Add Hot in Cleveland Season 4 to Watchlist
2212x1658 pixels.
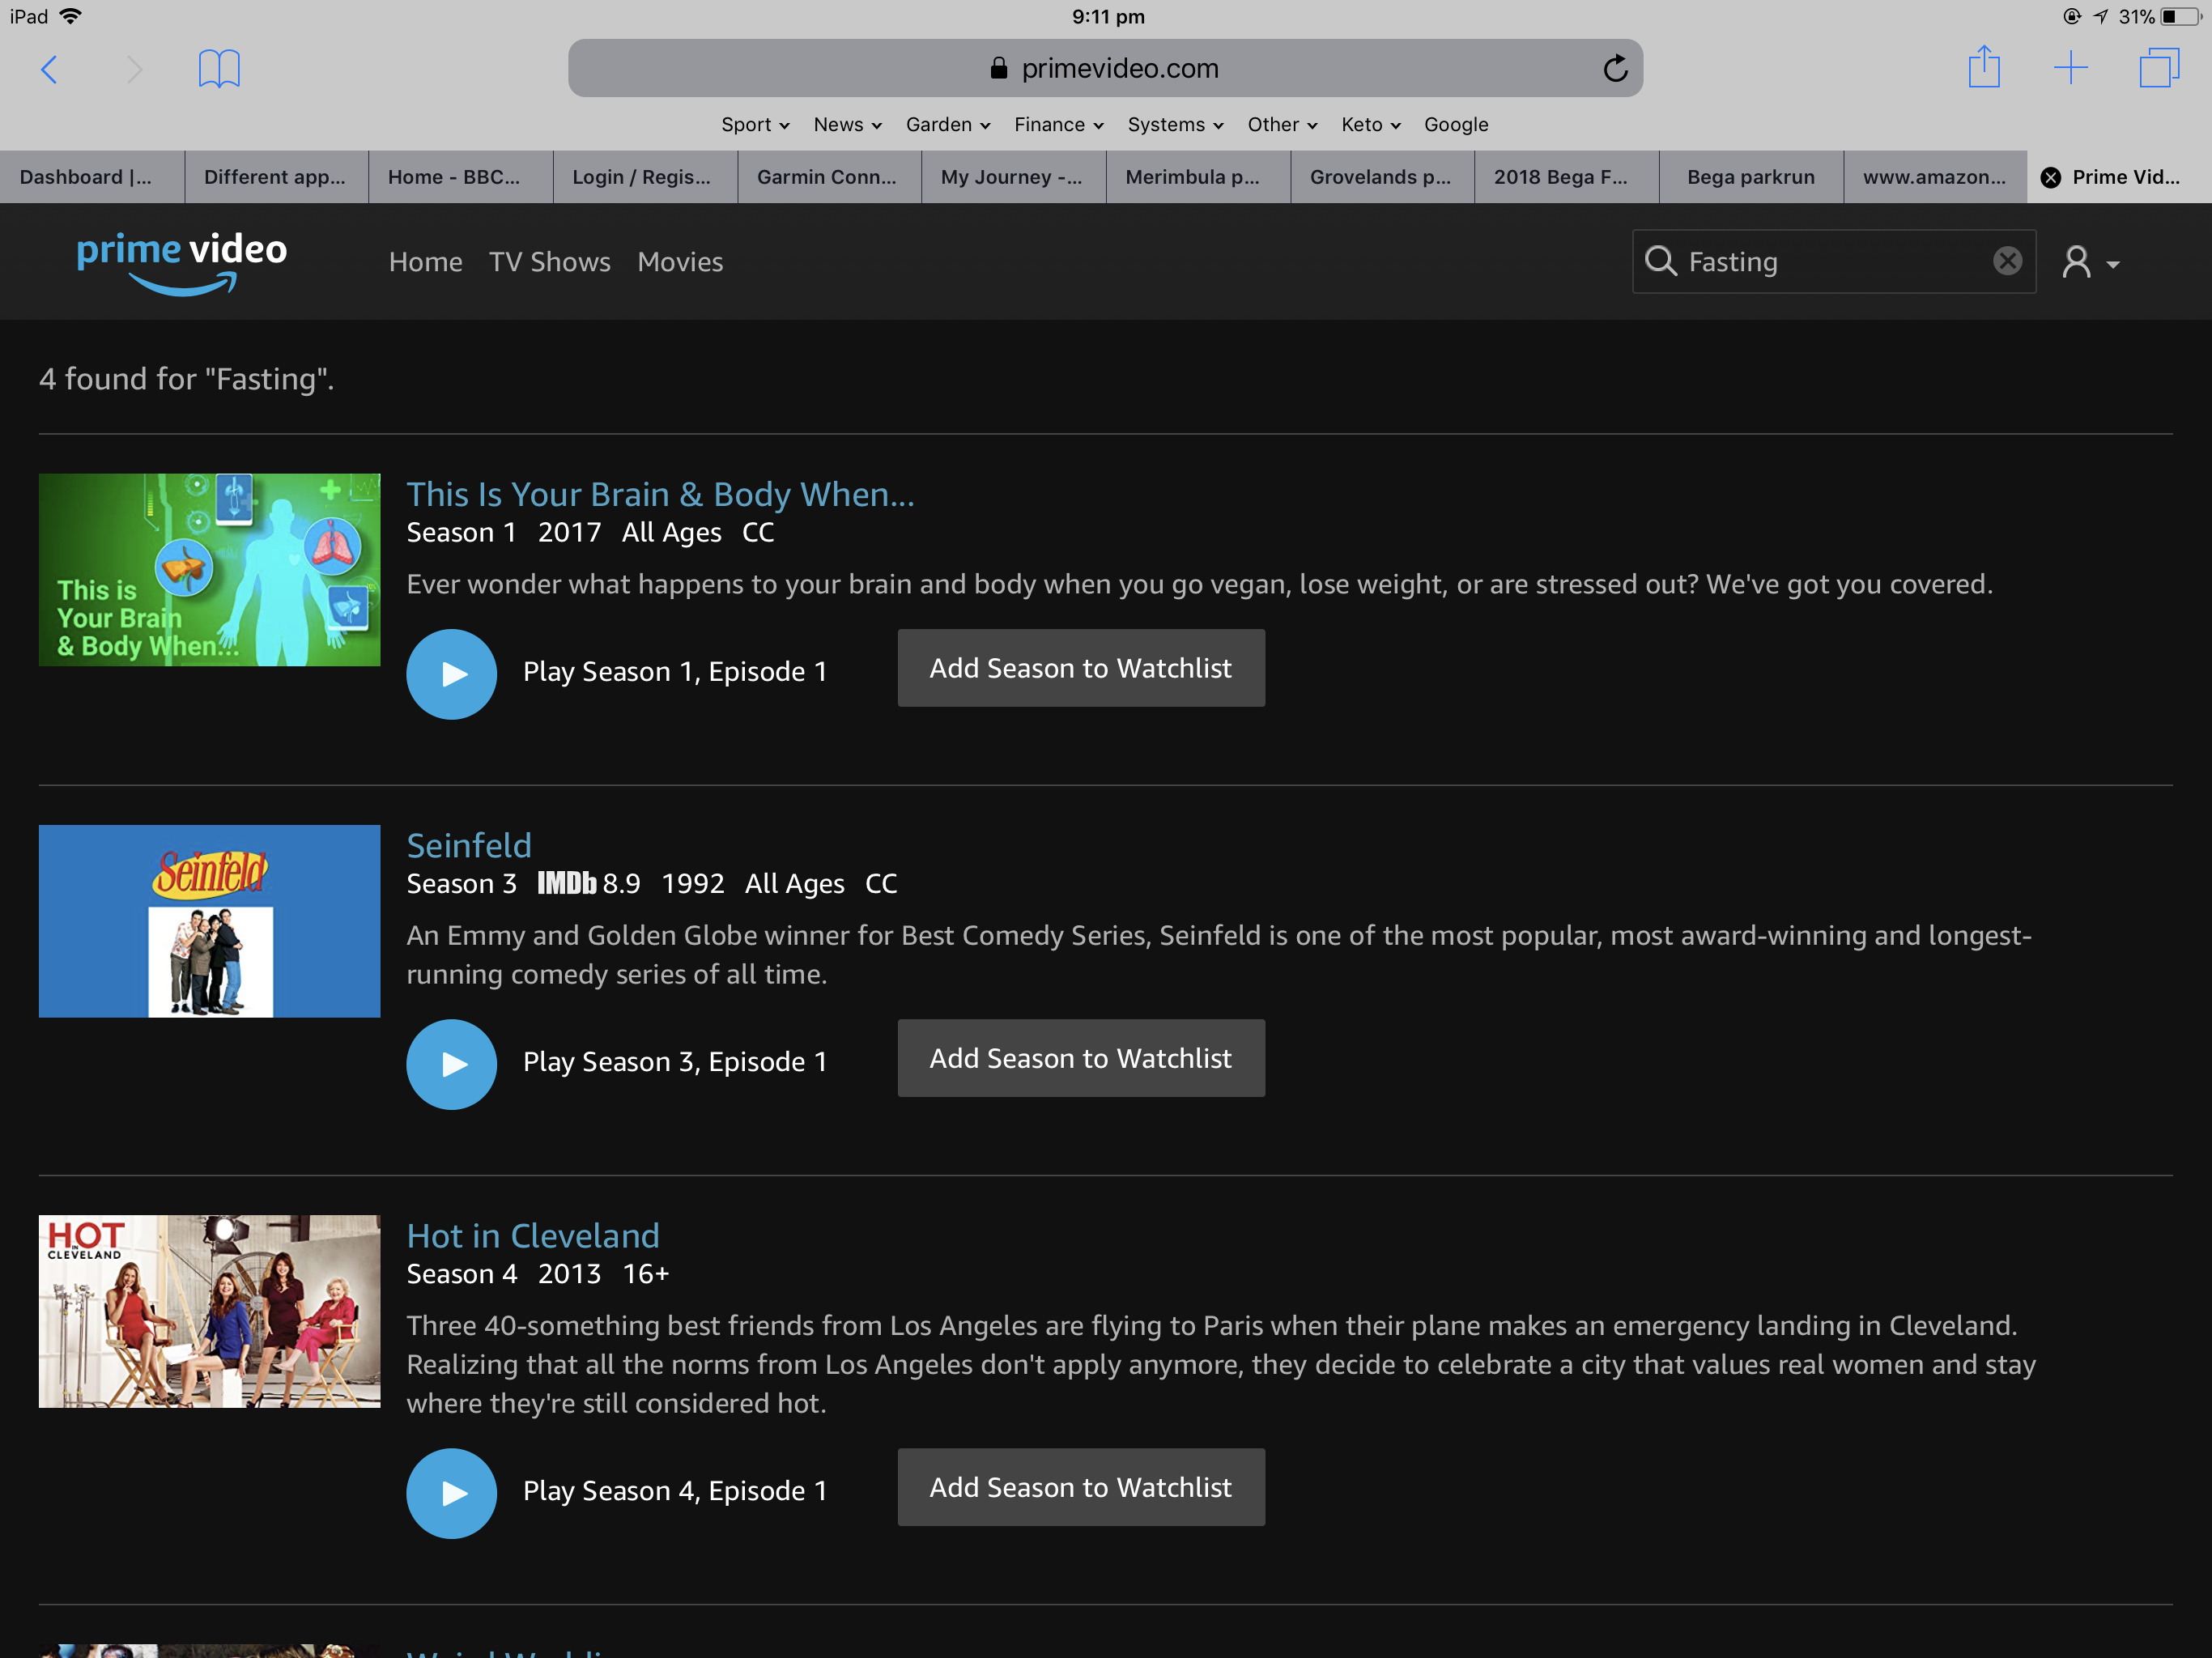coord(1080,1487)
